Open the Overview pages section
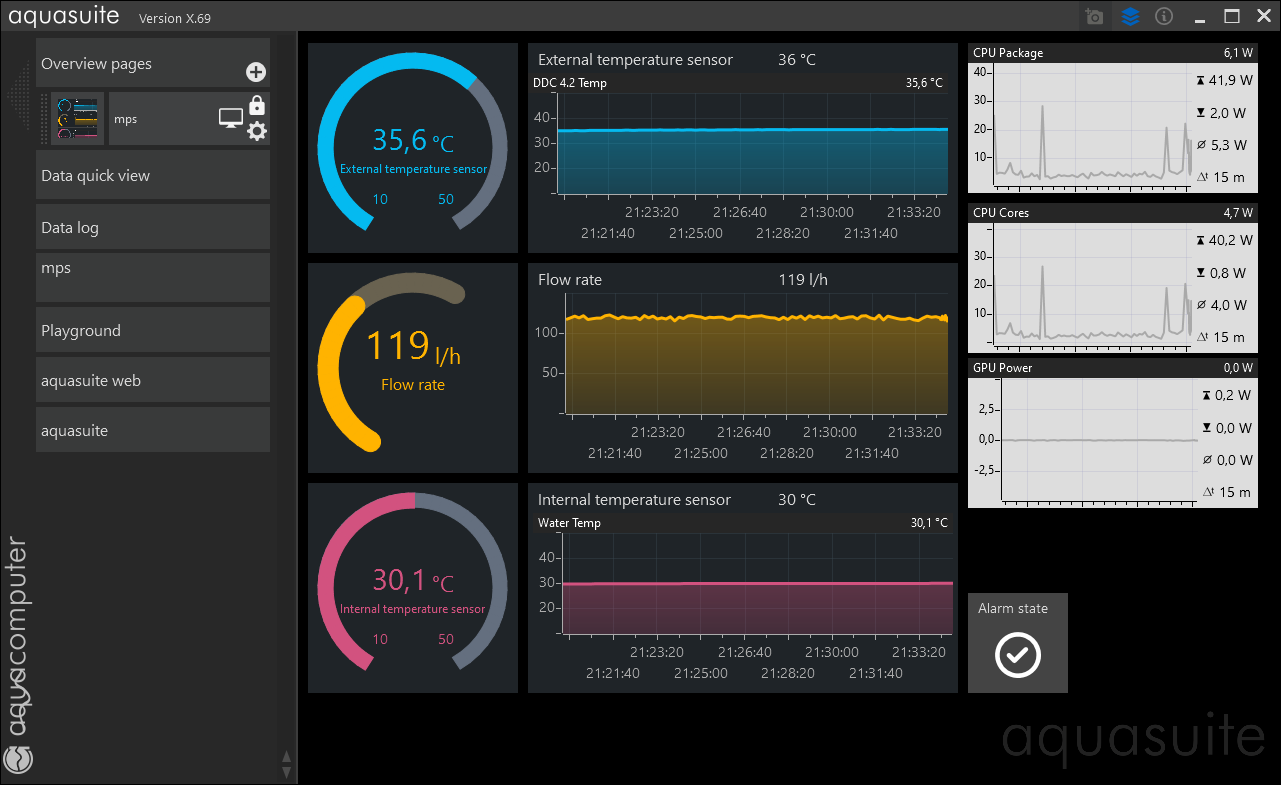The height and width of the screenshot is (785, 1281). [153, 63]
